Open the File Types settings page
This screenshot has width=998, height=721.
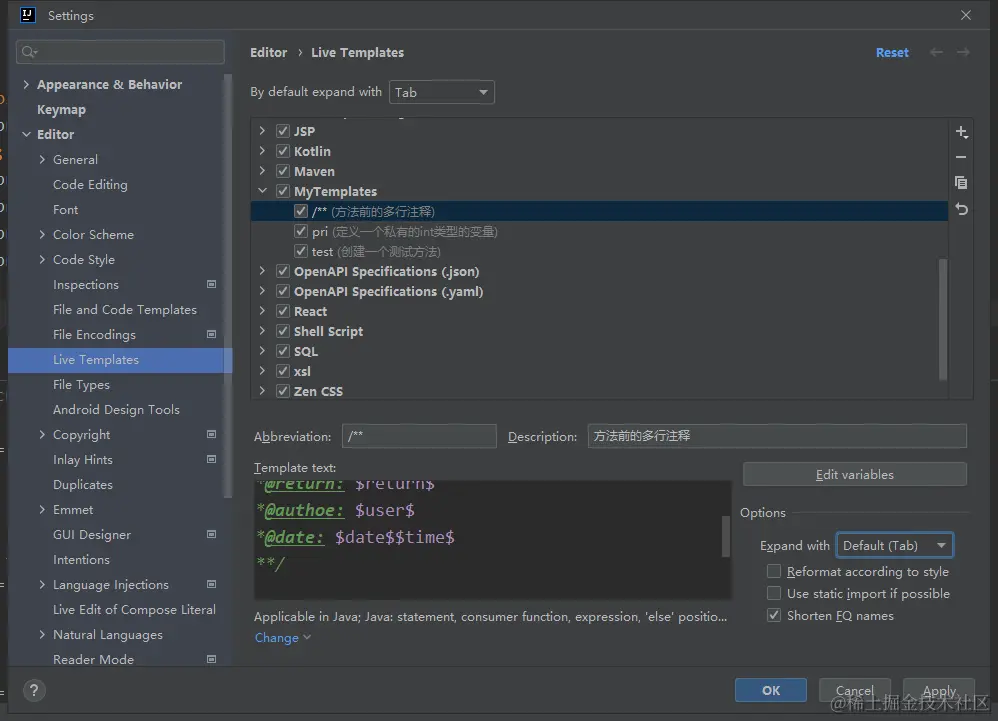tap(81, 384)
